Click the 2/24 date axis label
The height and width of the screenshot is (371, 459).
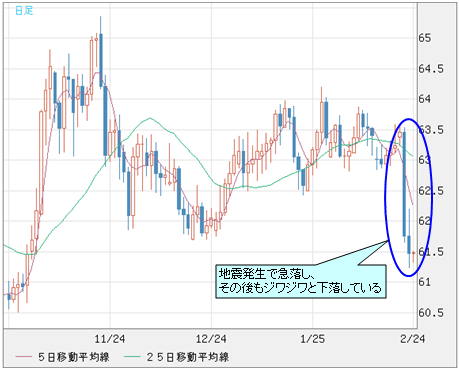point(413,339)
